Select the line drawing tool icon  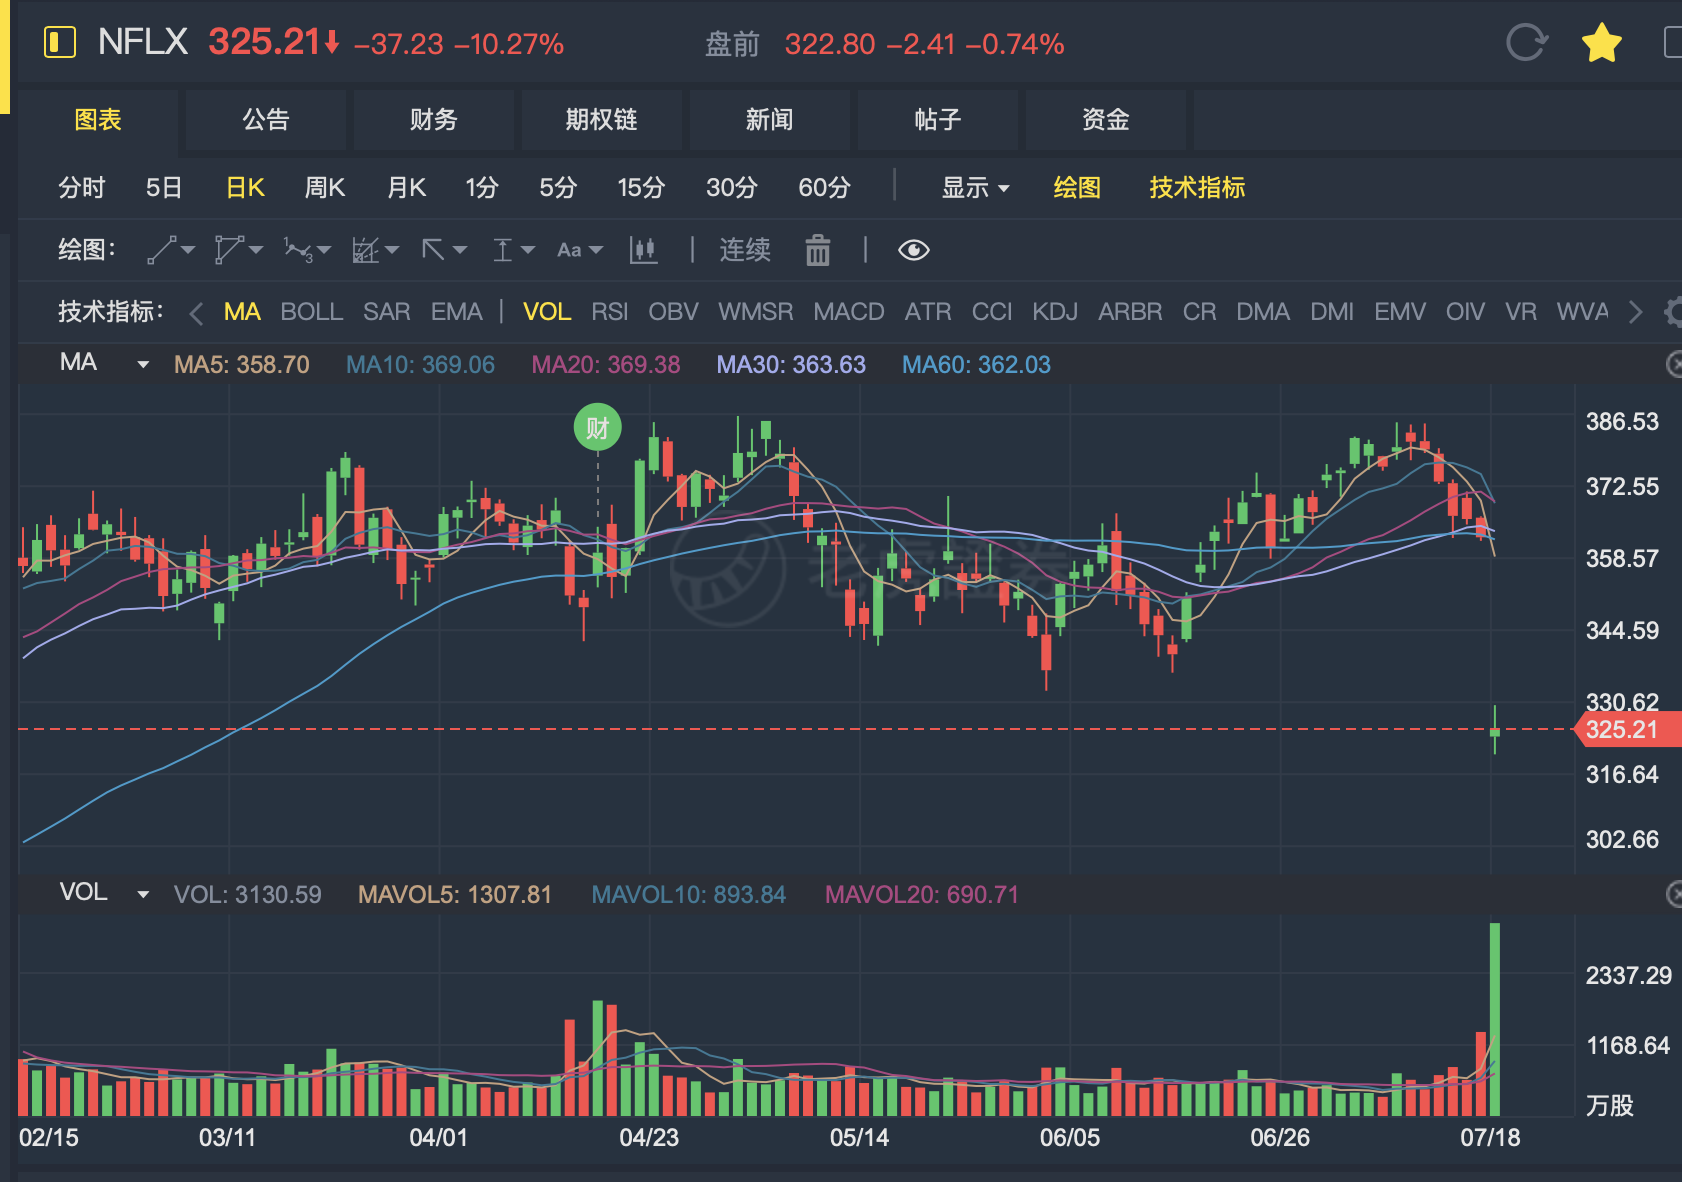162,250
